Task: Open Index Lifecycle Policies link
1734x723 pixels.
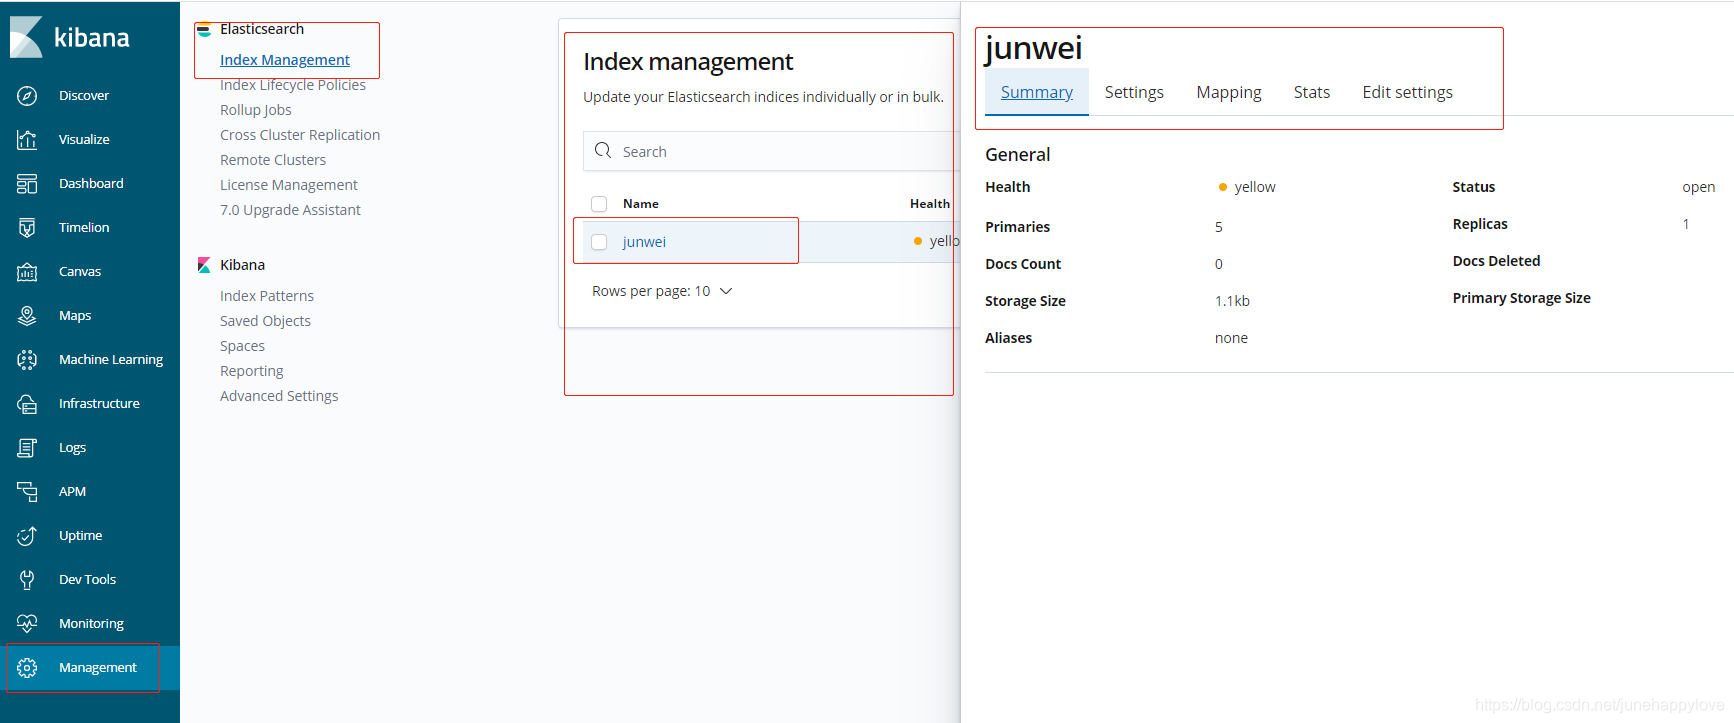Action: [x=293, y=85]
